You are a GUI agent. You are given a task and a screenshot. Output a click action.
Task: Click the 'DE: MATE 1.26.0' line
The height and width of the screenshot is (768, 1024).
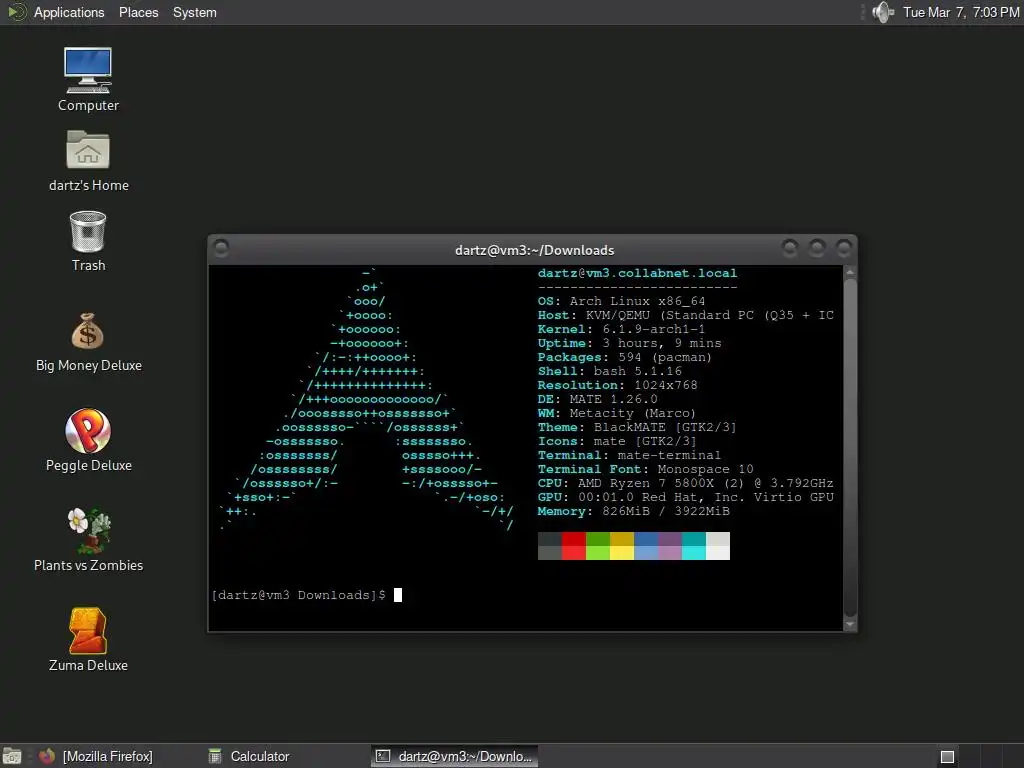pyautogui.click(x=598, y=399)
